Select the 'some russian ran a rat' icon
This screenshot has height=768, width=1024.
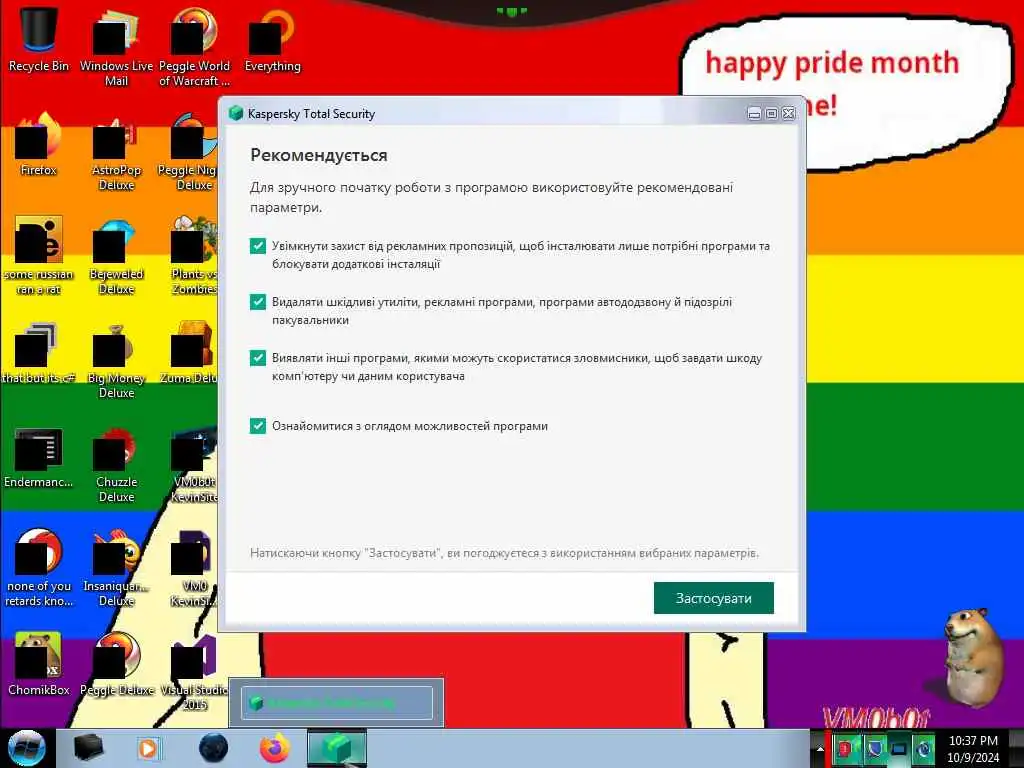(x=39, y=255)
